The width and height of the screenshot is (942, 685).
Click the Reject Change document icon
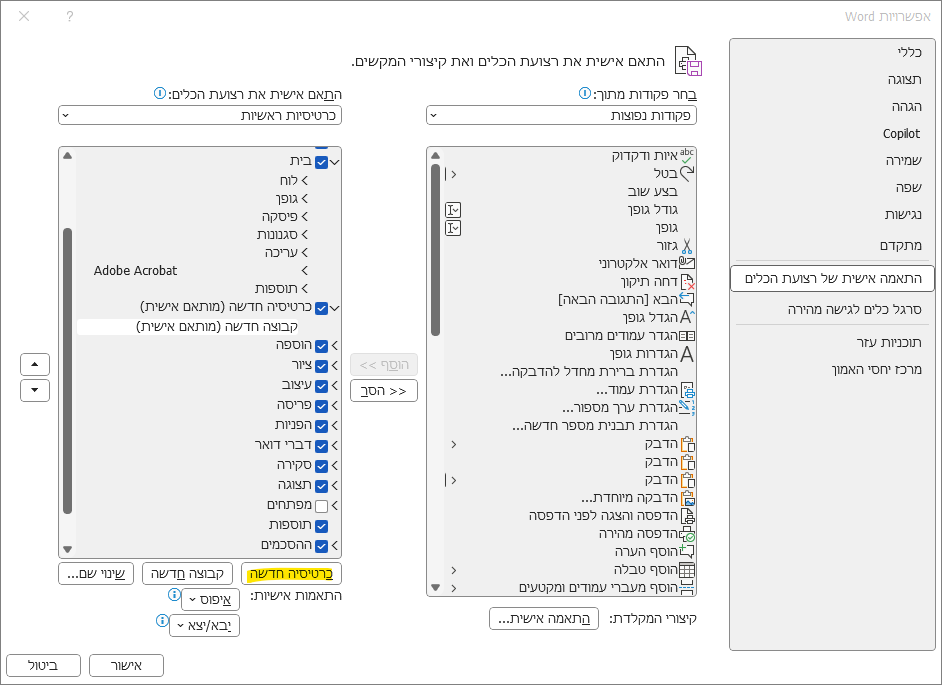point(686,281)
